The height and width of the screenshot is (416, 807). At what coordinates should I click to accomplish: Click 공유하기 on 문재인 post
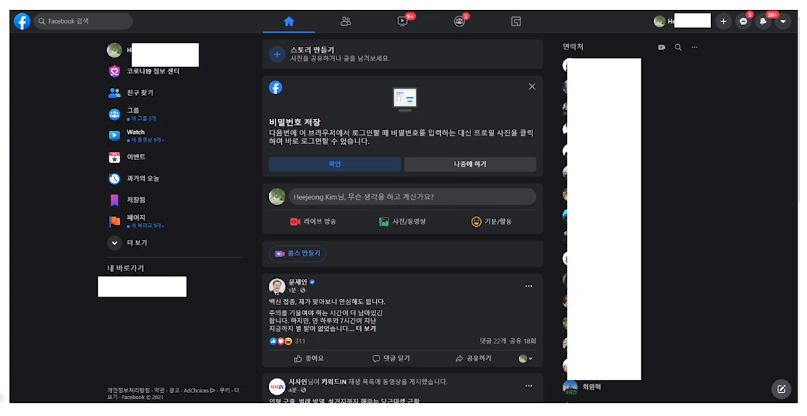click(x=473, y=358)
